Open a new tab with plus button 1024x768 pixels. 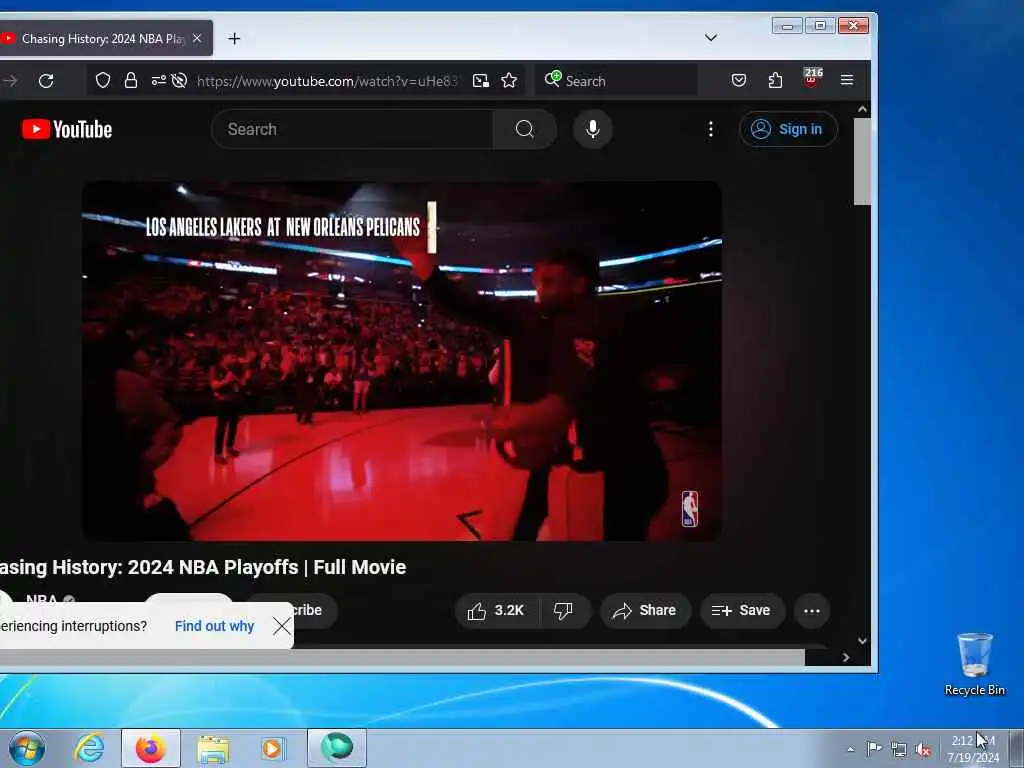click(234, 39)
